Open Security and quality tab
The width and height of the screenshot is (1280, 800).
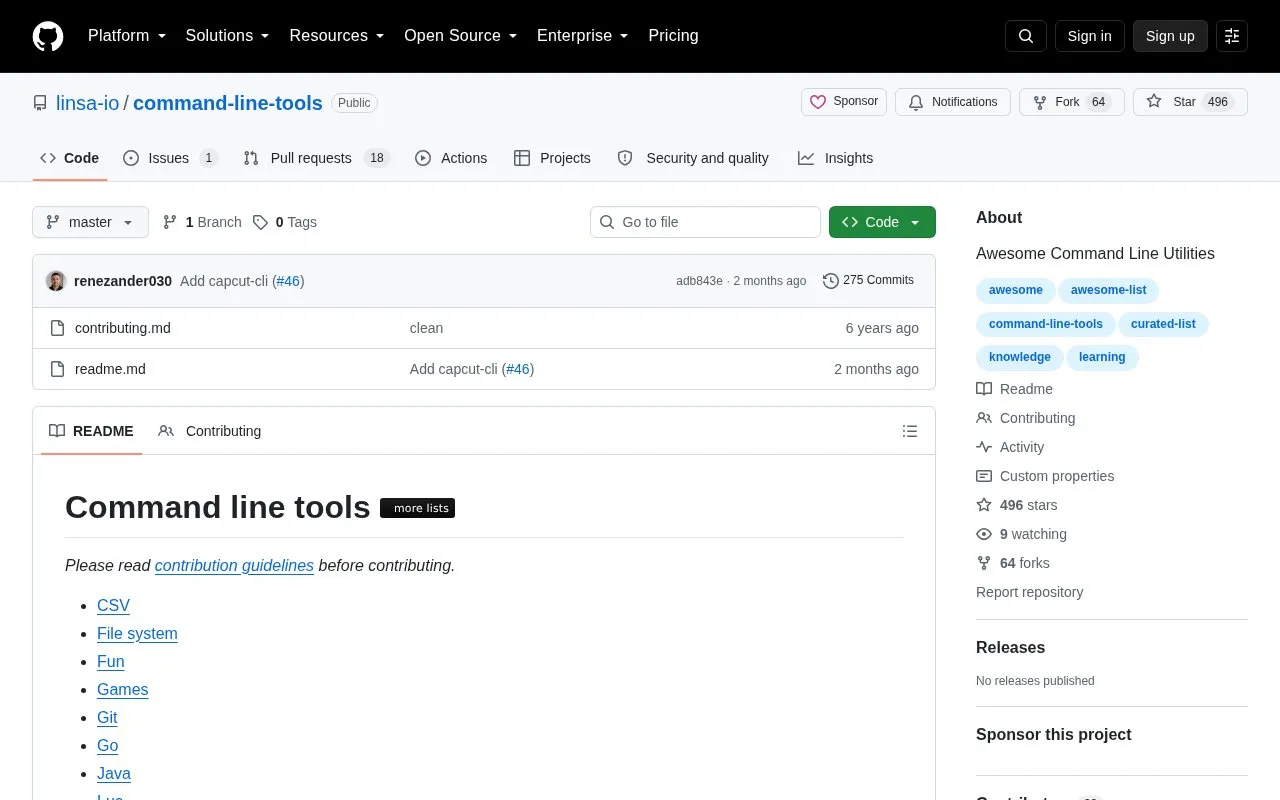point(693,158)
